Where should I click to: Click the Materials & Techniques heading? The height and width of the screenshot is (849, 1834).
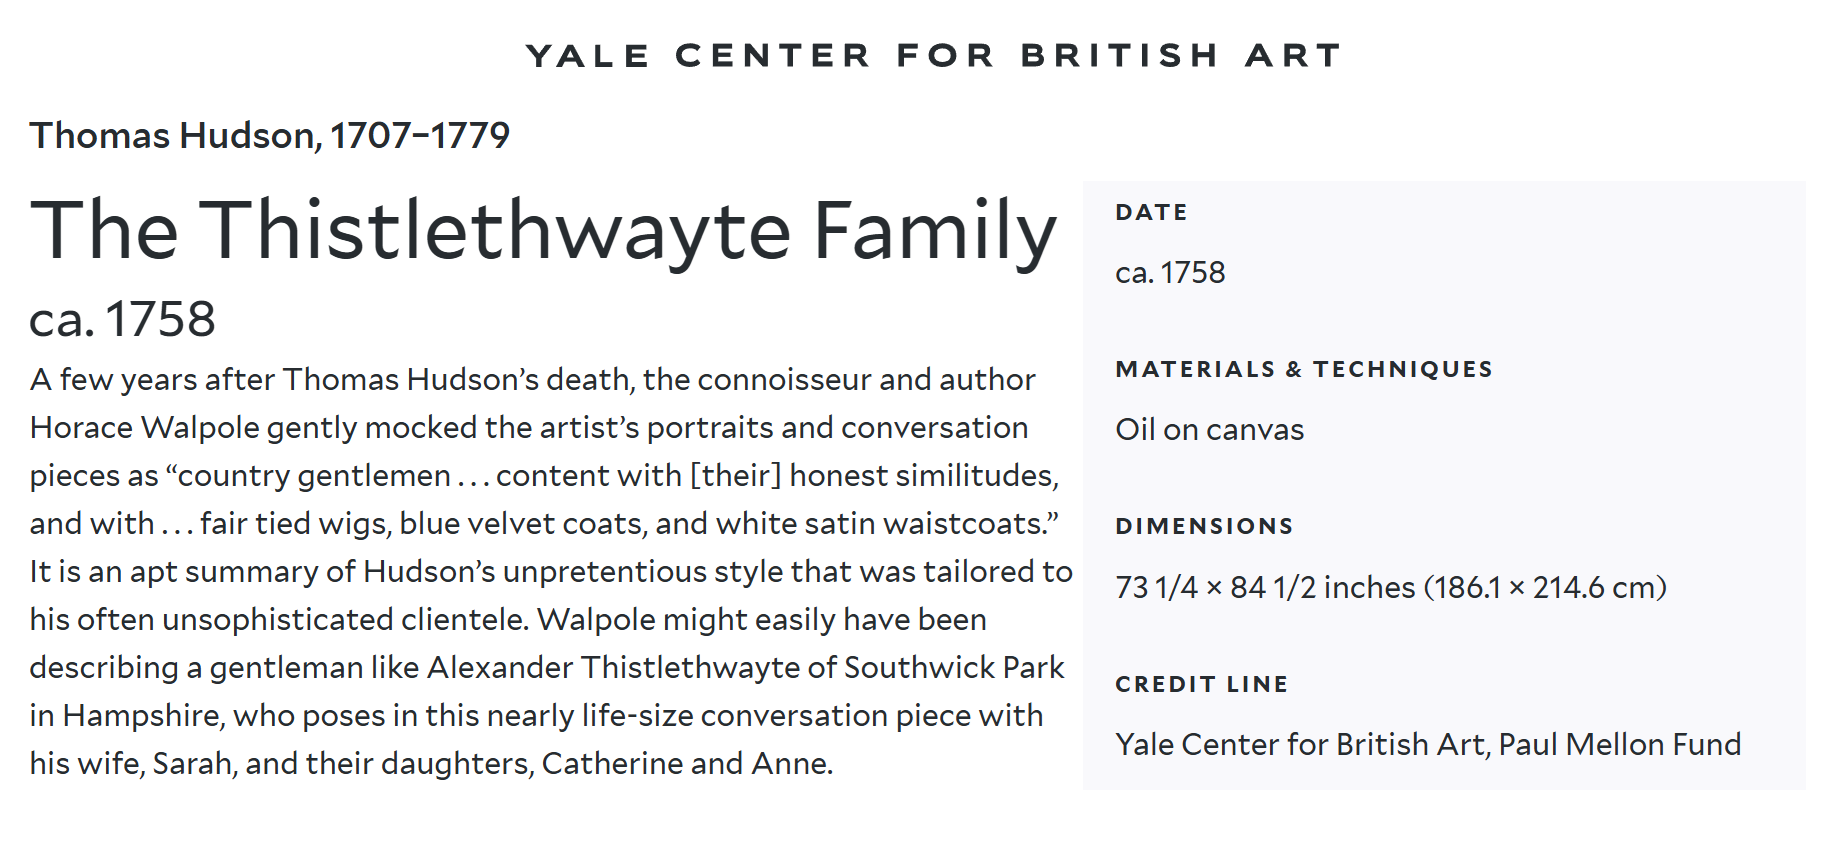1304,369
